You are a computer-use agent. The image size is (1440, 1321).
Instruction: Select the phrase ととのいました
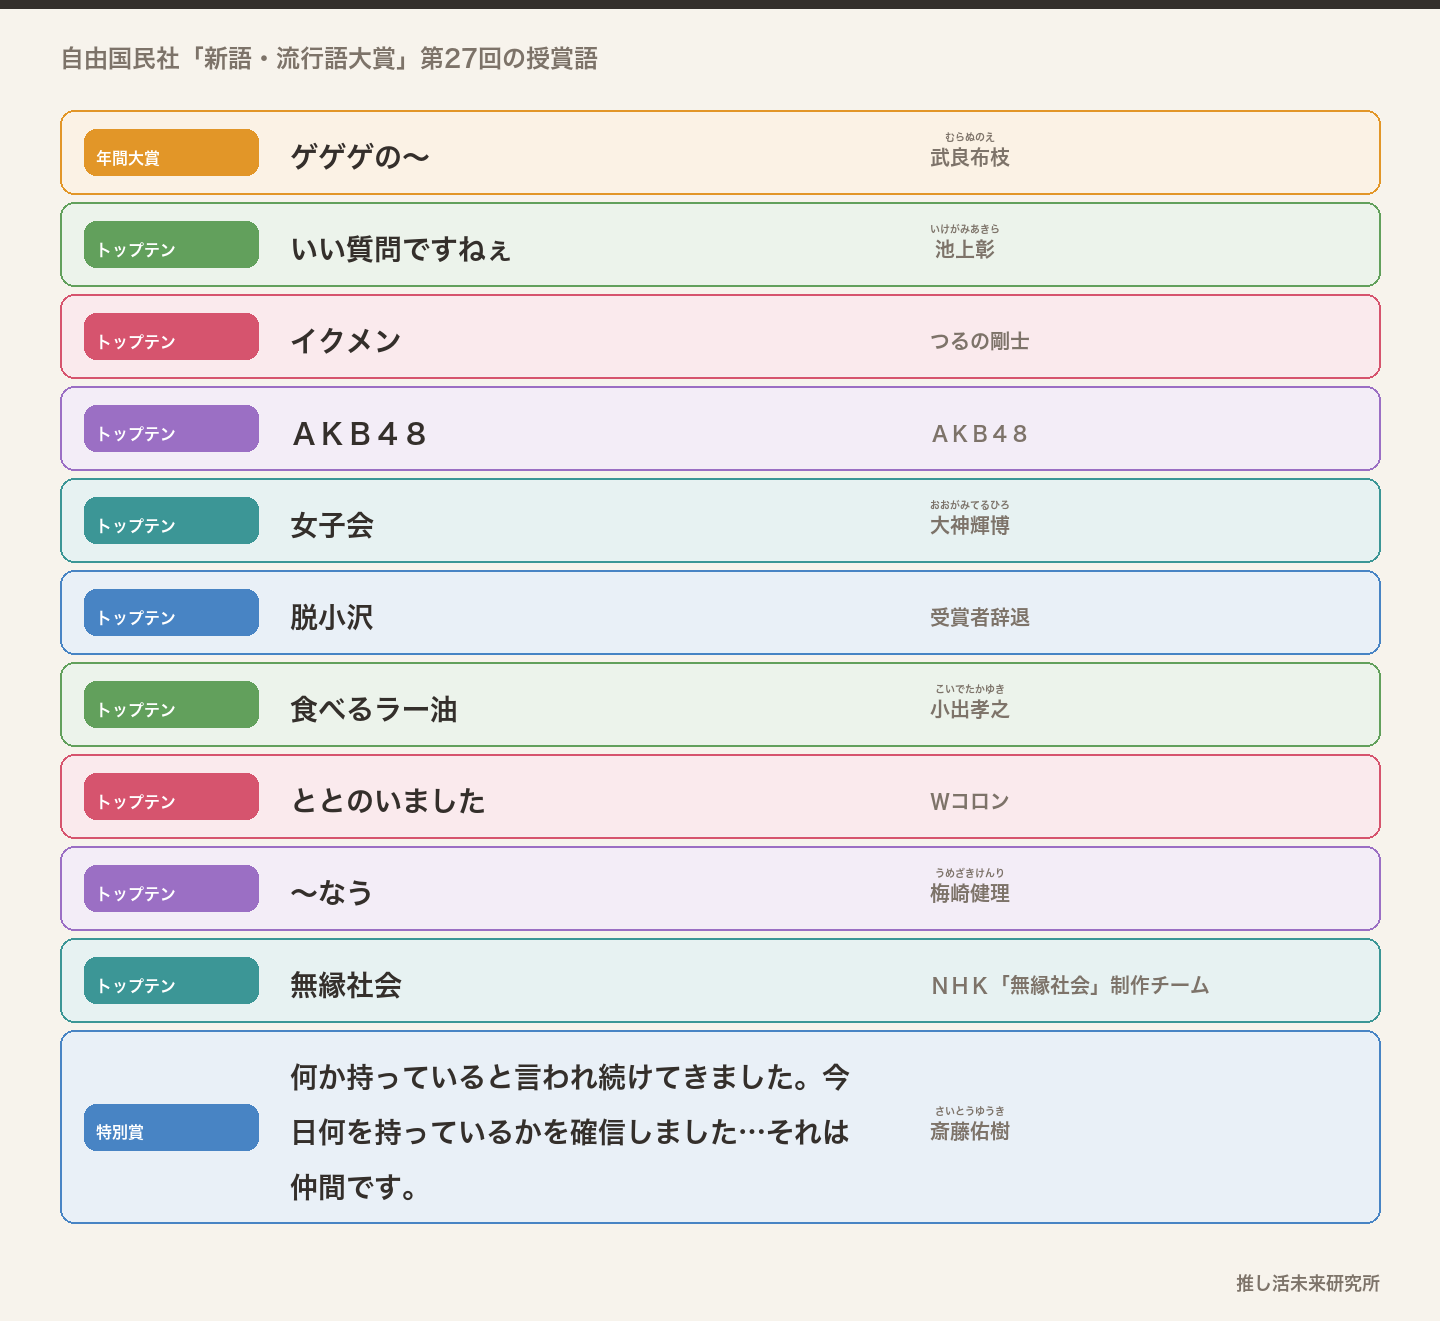click(x=388, y=801)
